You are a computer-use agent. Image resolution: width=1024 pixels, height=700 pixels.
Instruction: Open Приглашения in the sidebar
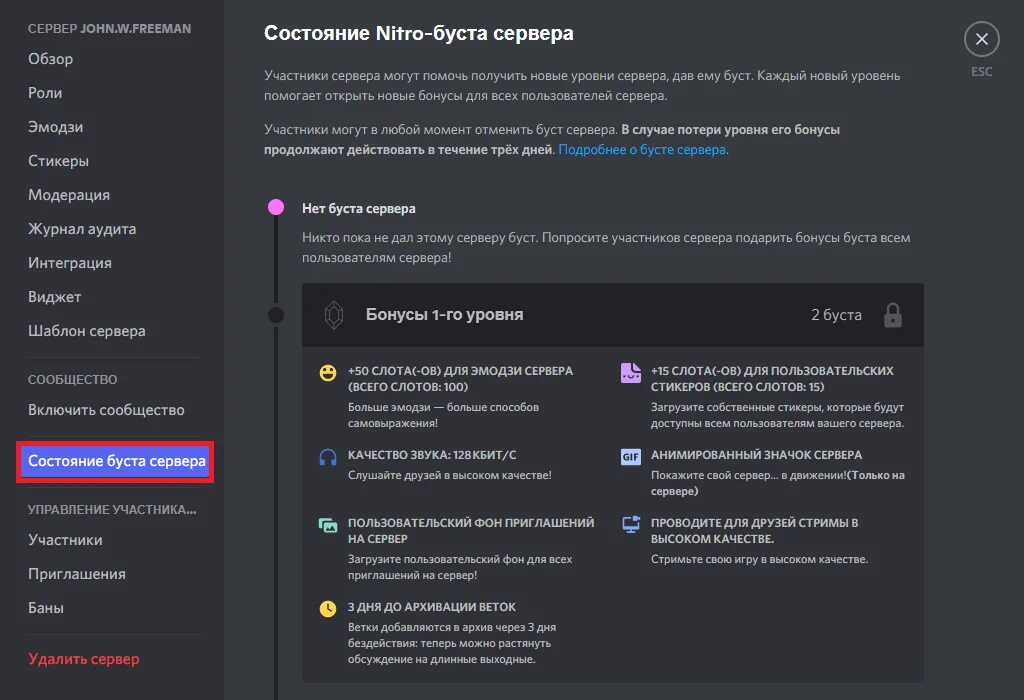[77, 574]
